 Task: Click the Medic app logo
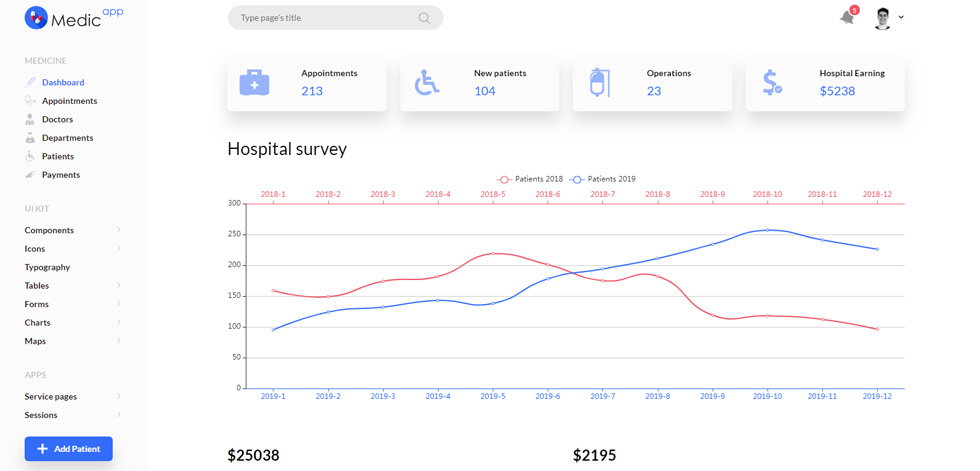click(x=74, y=17)
